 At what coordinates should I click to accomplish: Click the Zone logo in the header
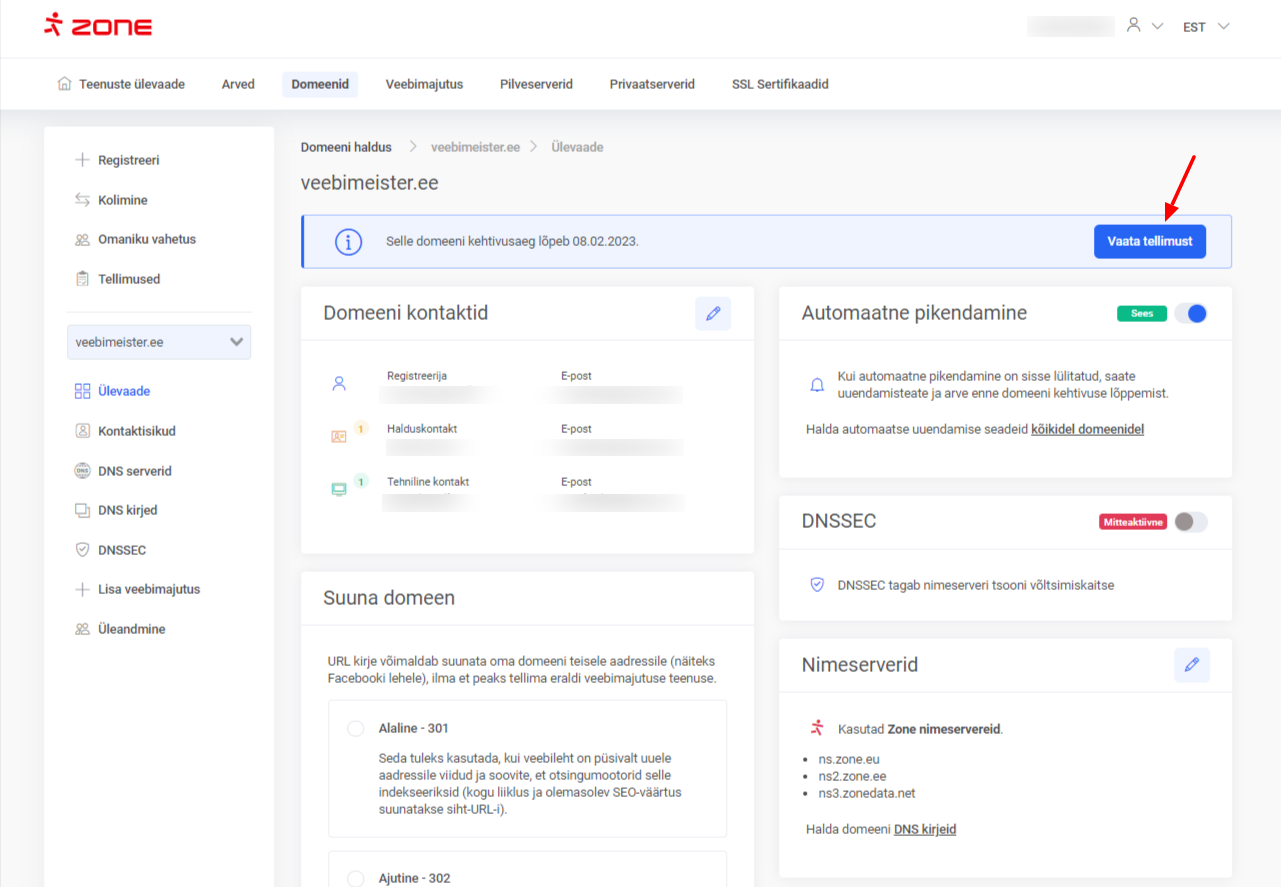point(98,26)
